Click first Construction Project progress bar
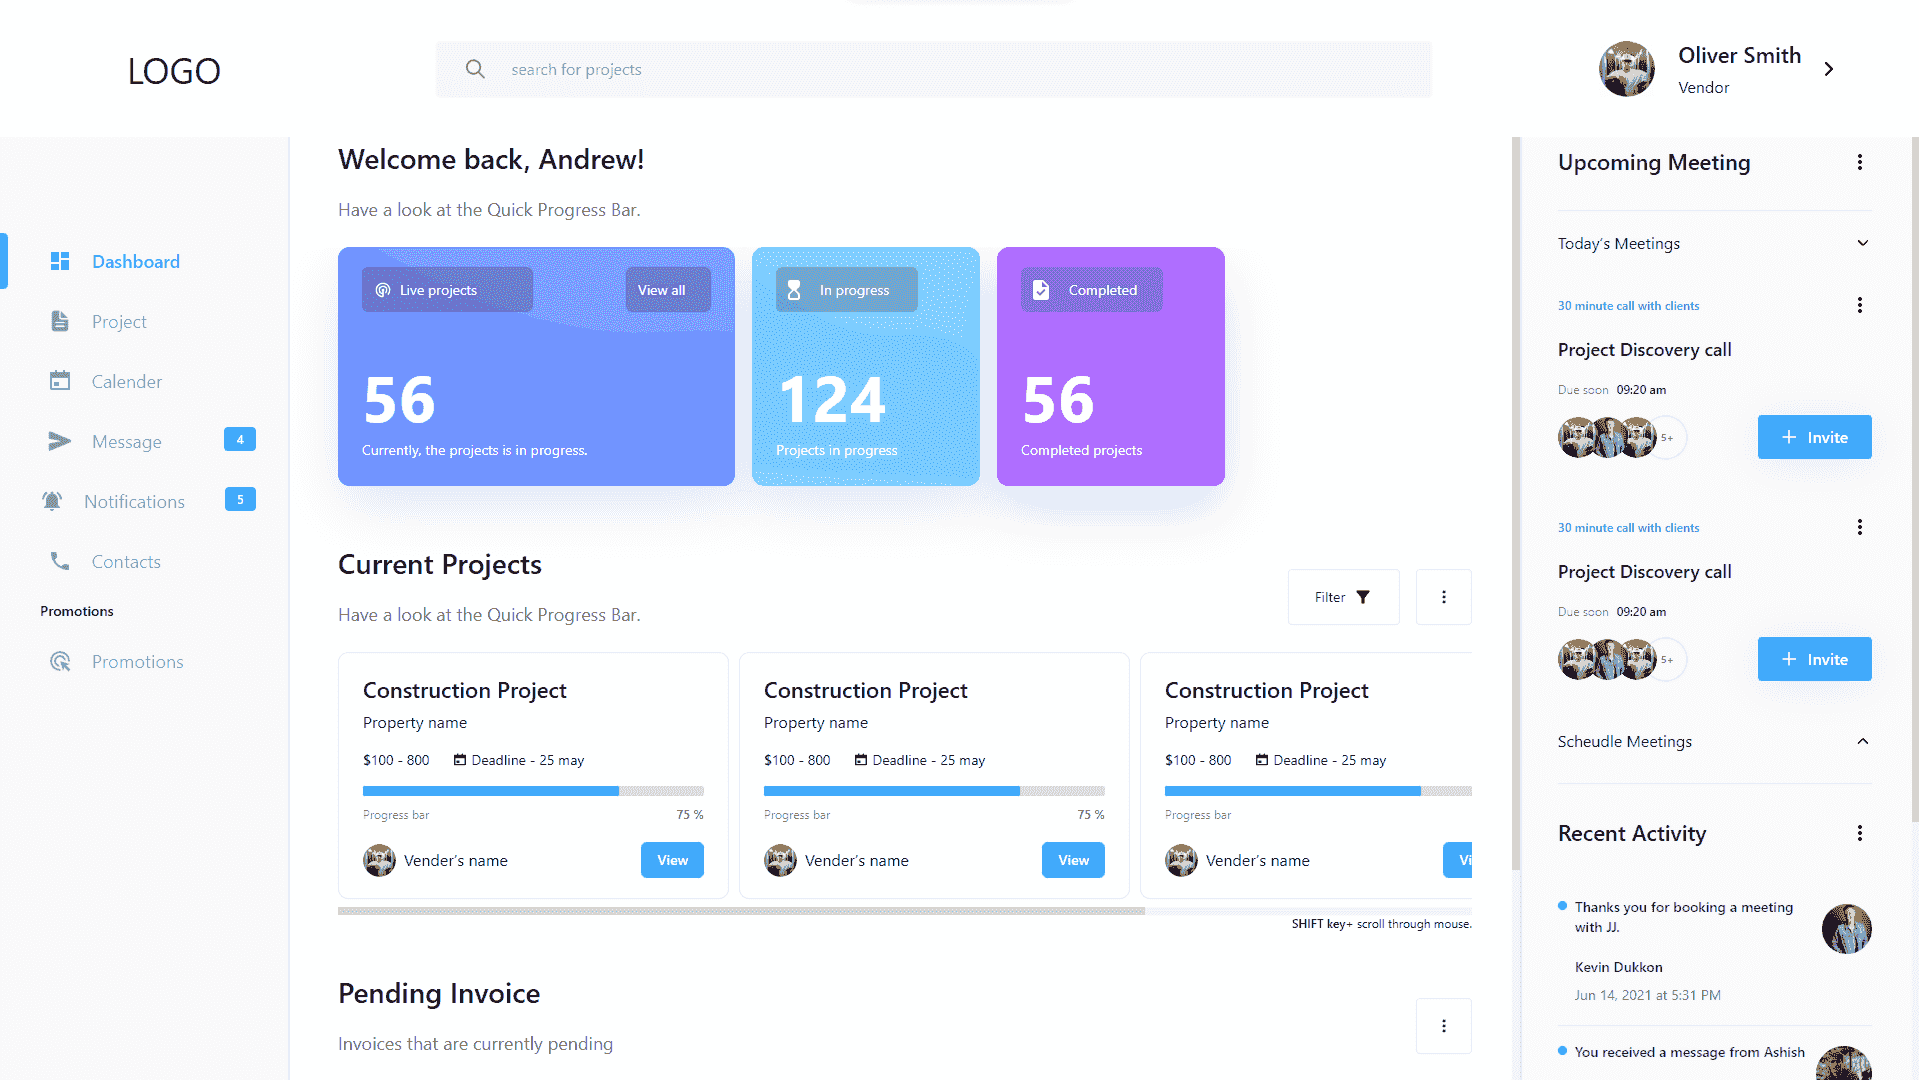This screenshot has height=1080, width=1919. pos(533,791)
